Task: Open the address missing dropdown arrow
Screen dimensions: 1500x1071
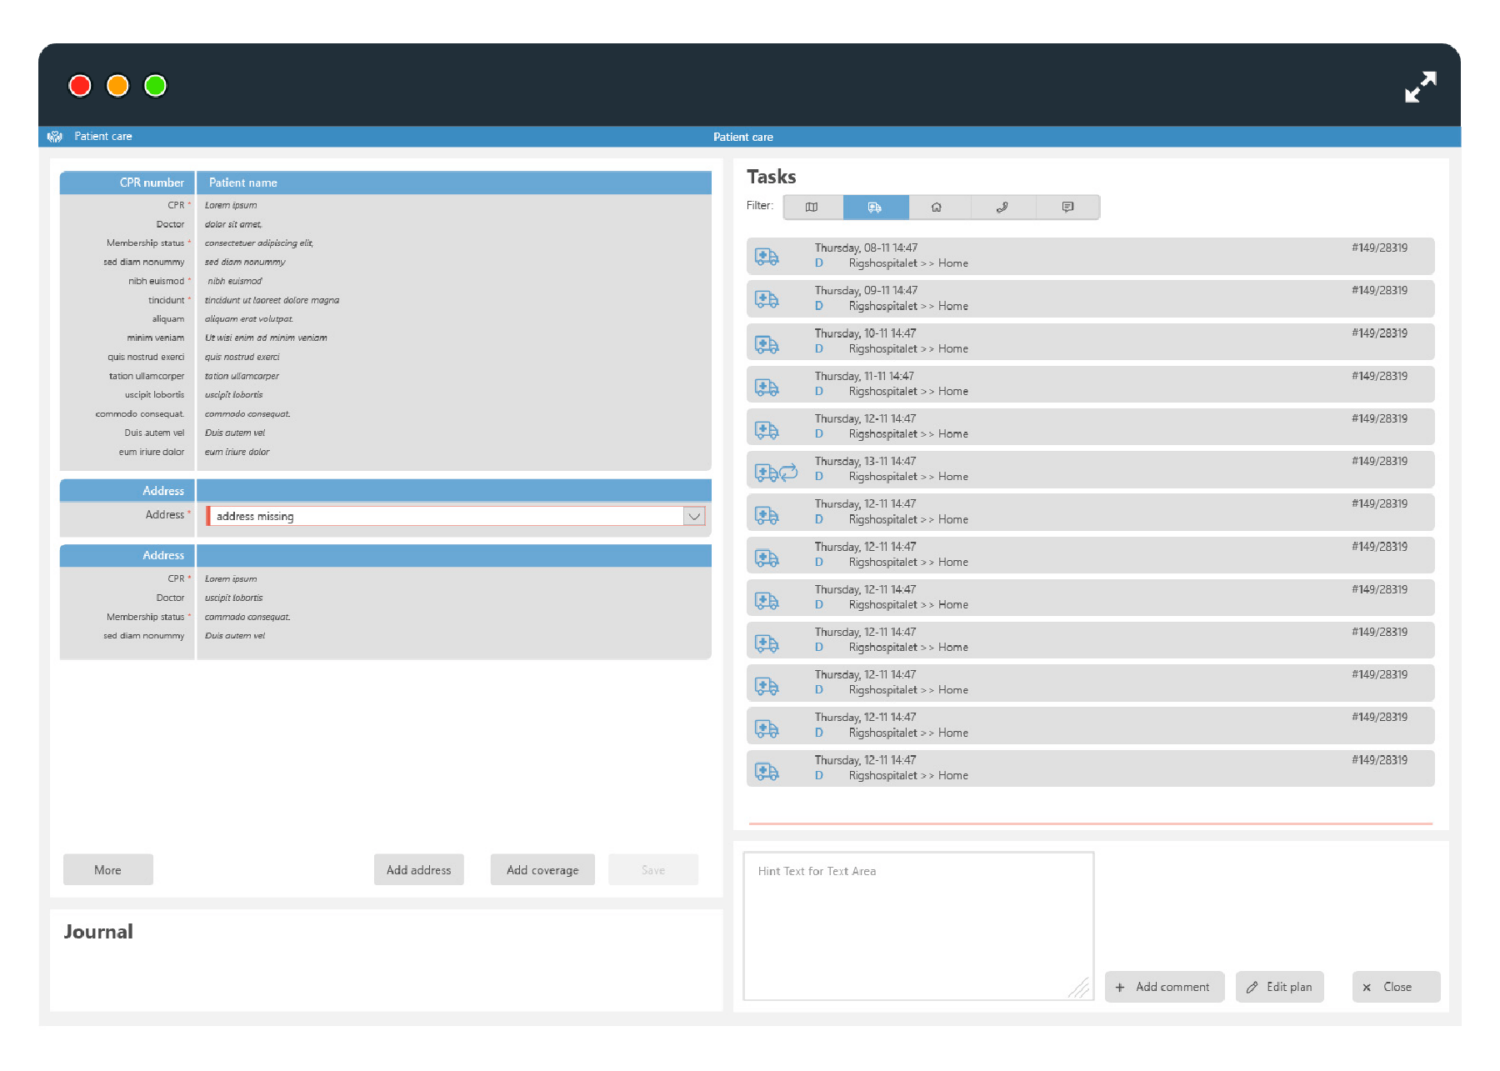Action: pyautogui.click(x=694, y=516)
